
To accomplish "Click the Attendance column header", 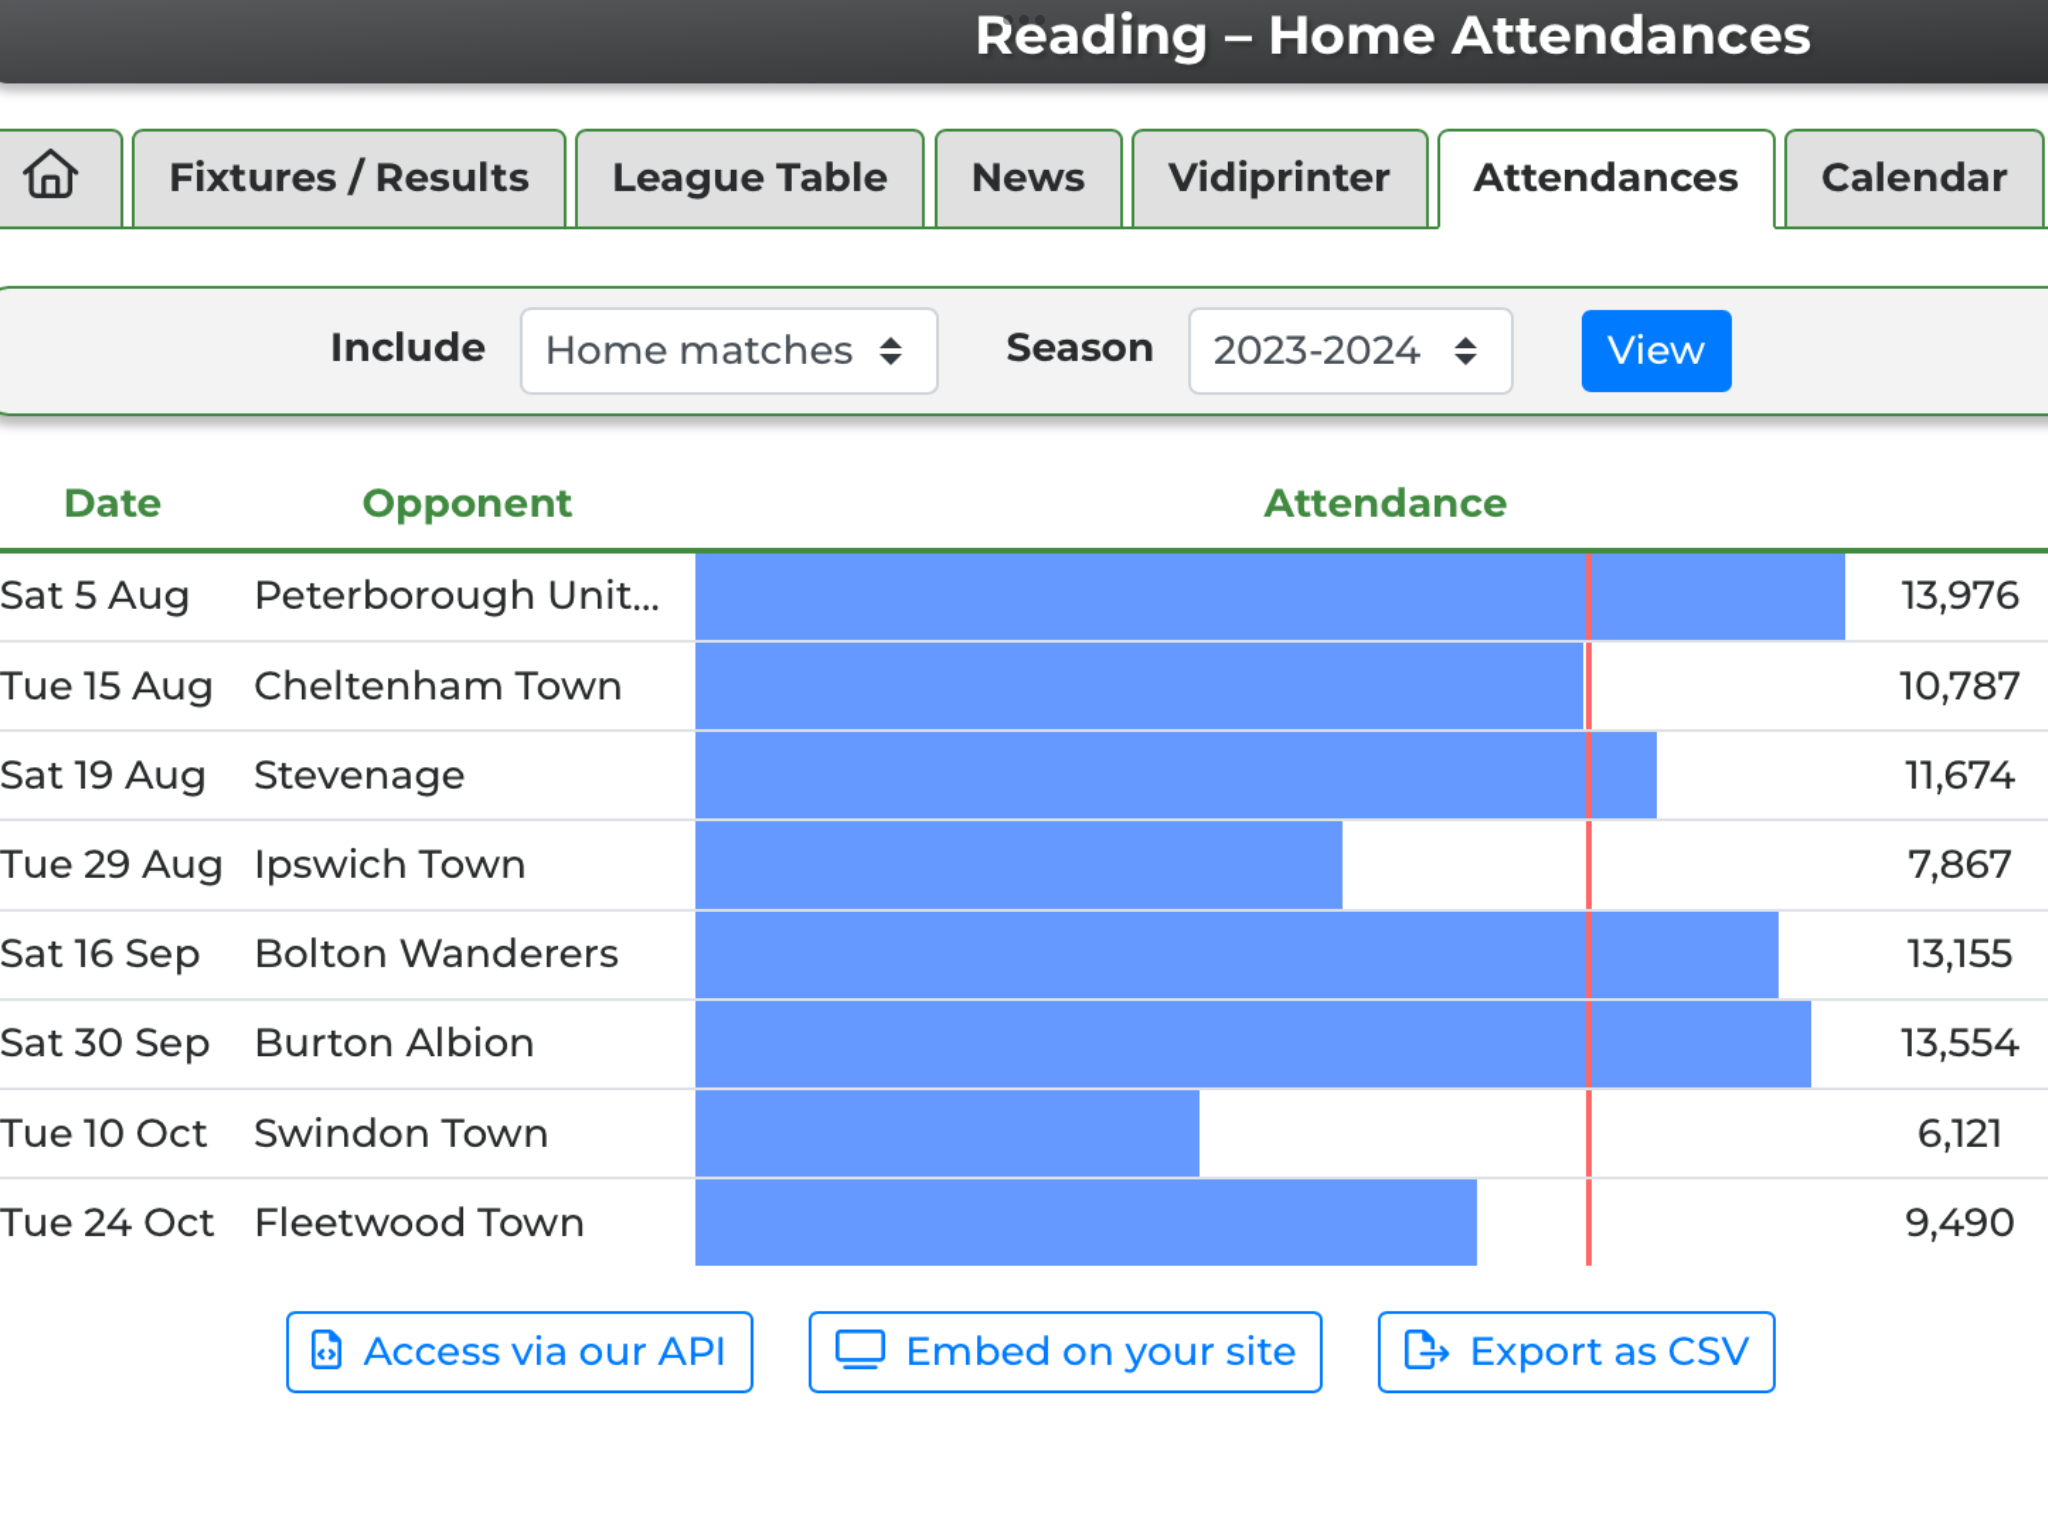I will 1385,503.
